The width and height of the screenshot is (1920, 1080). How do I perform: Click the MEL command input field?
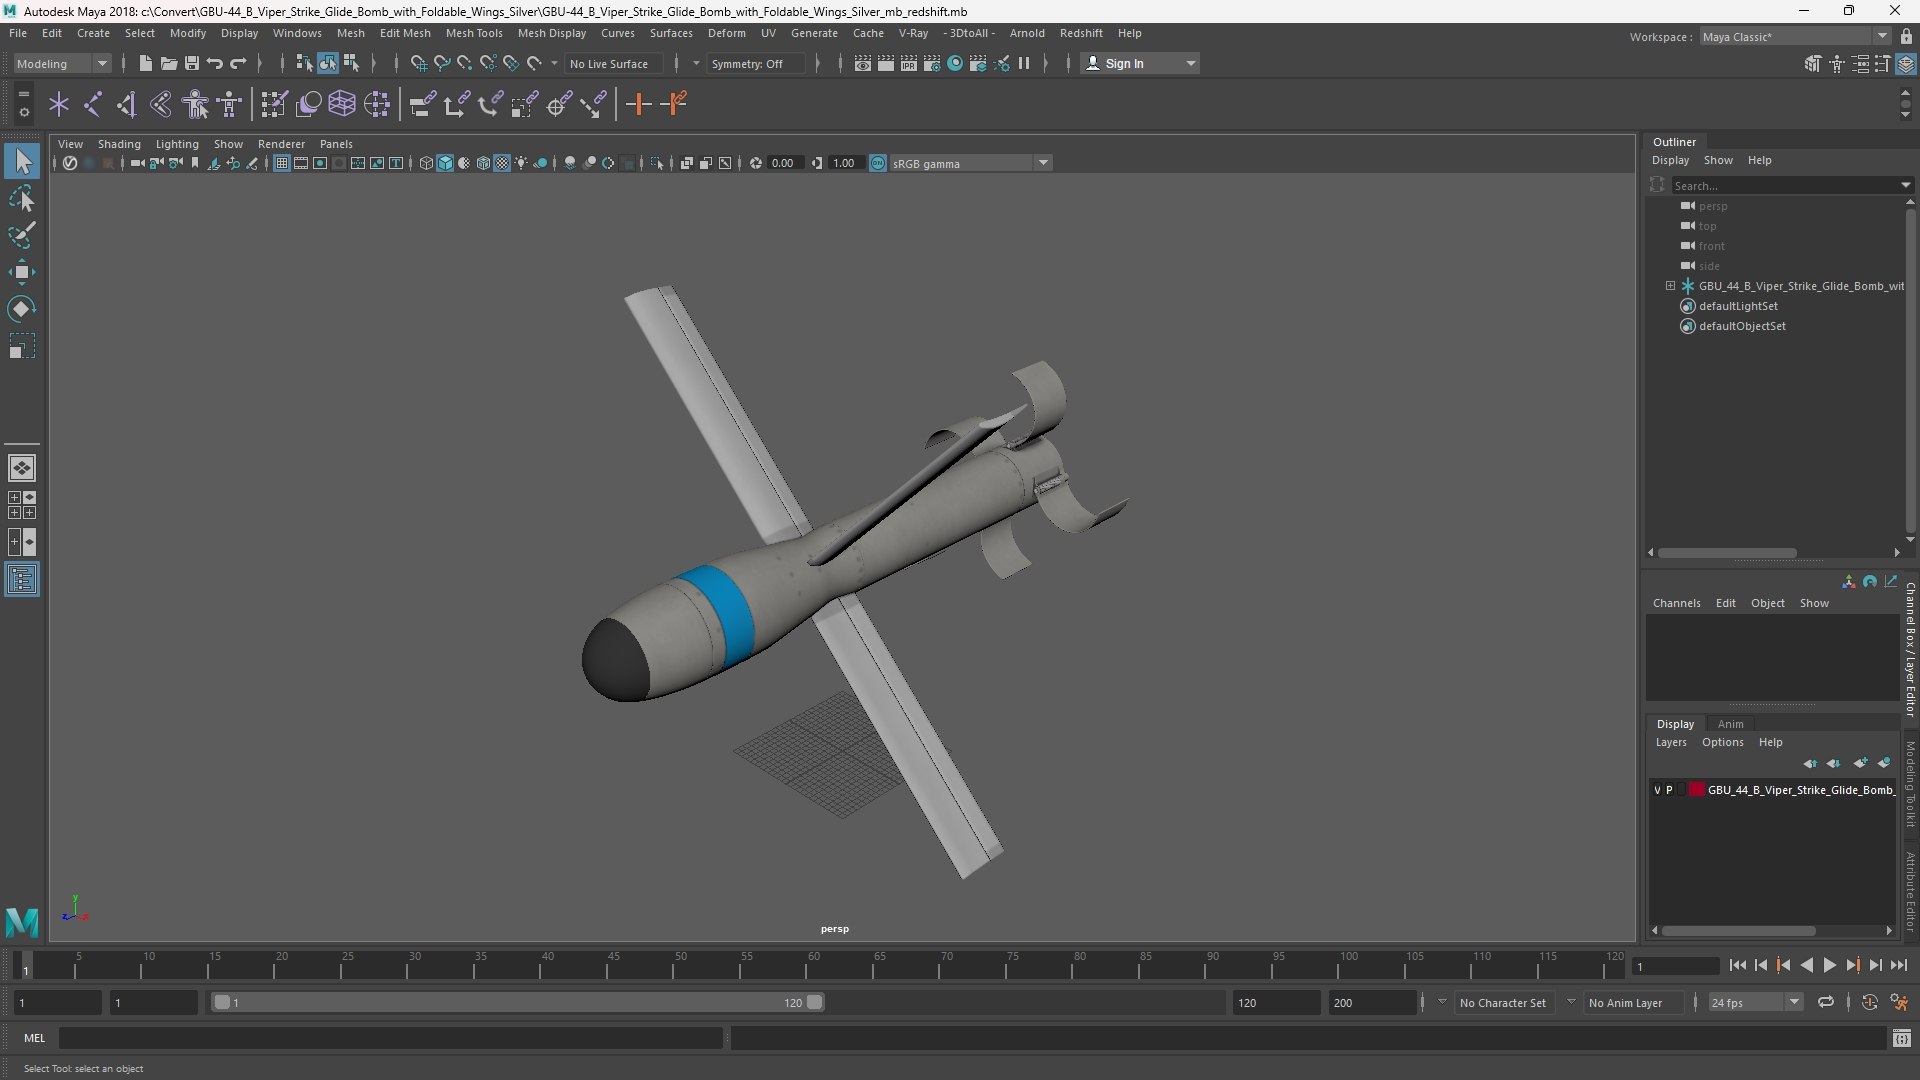390,1038
